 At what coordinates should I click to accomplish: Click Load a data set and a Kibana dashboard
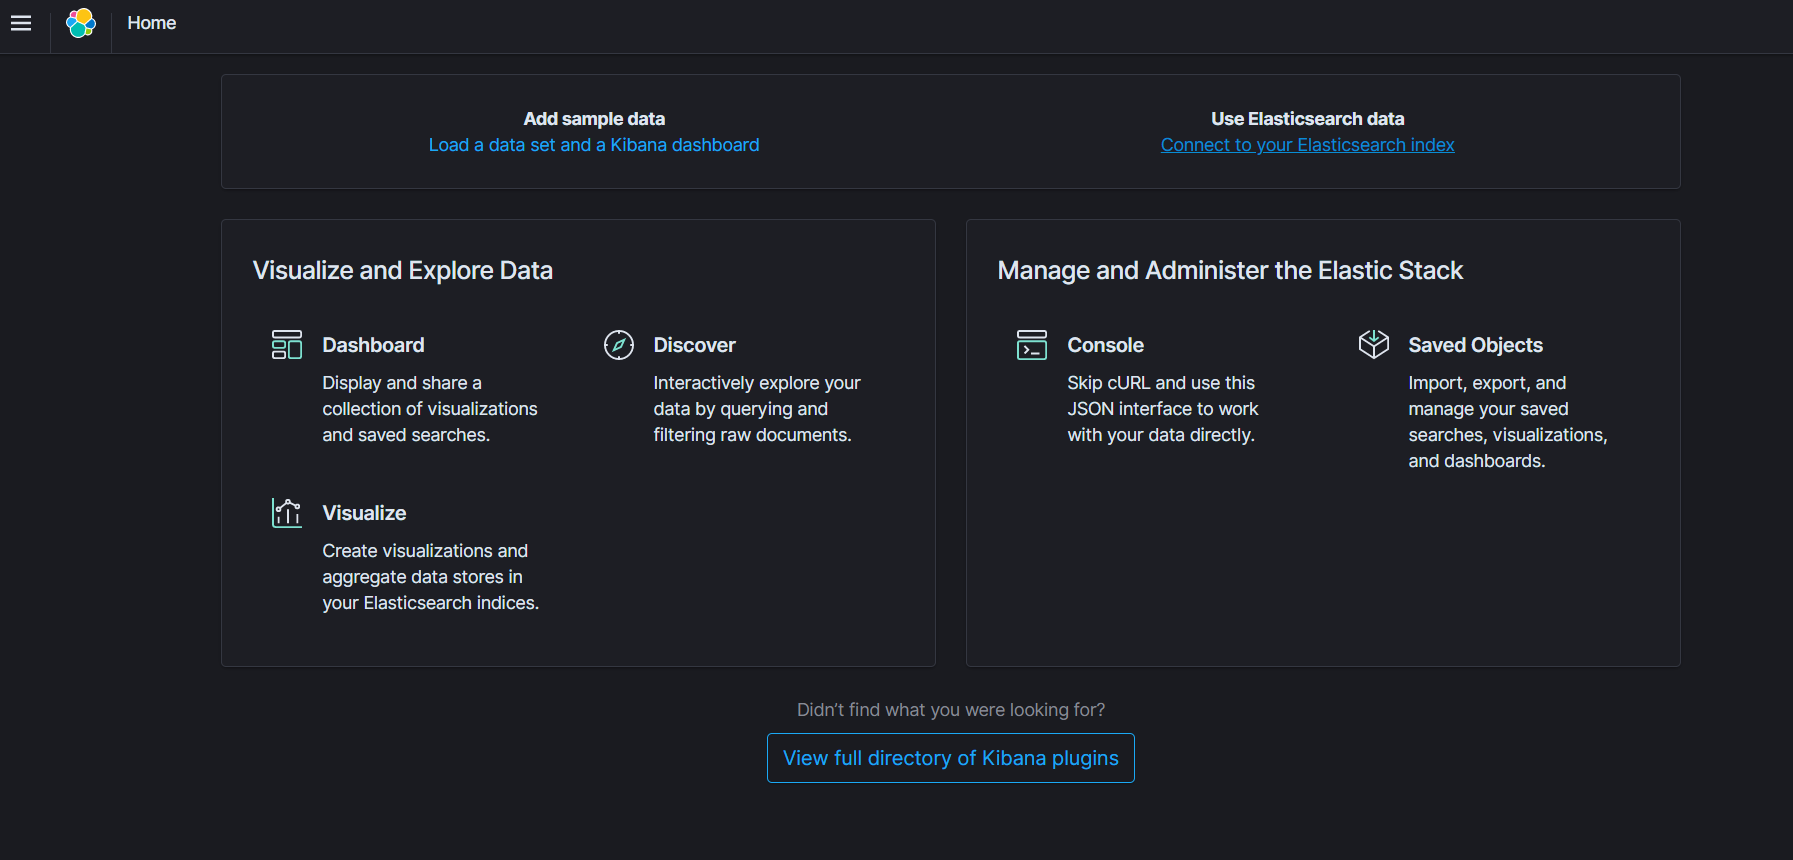(594, 145)
